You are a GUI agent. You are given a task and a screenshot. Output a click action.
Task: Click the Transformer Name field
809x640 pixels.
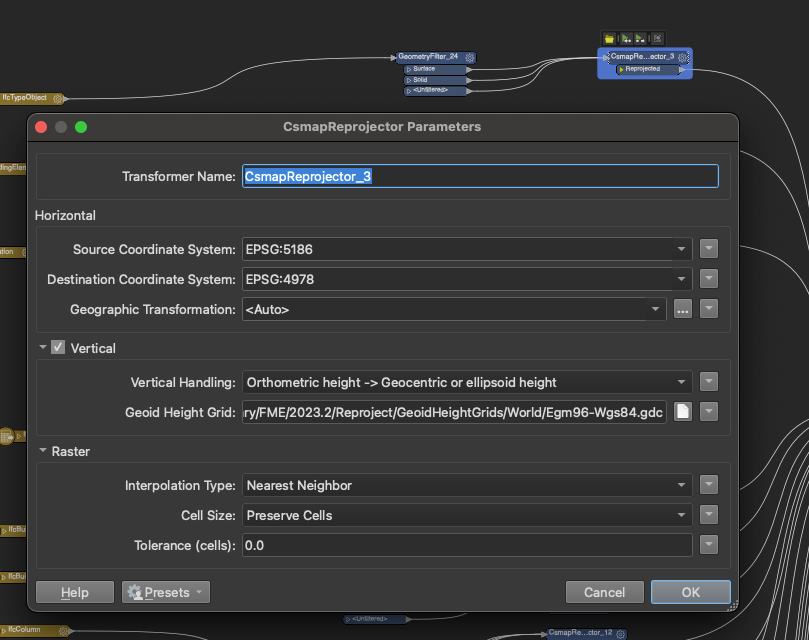click(x=480, y=177)
